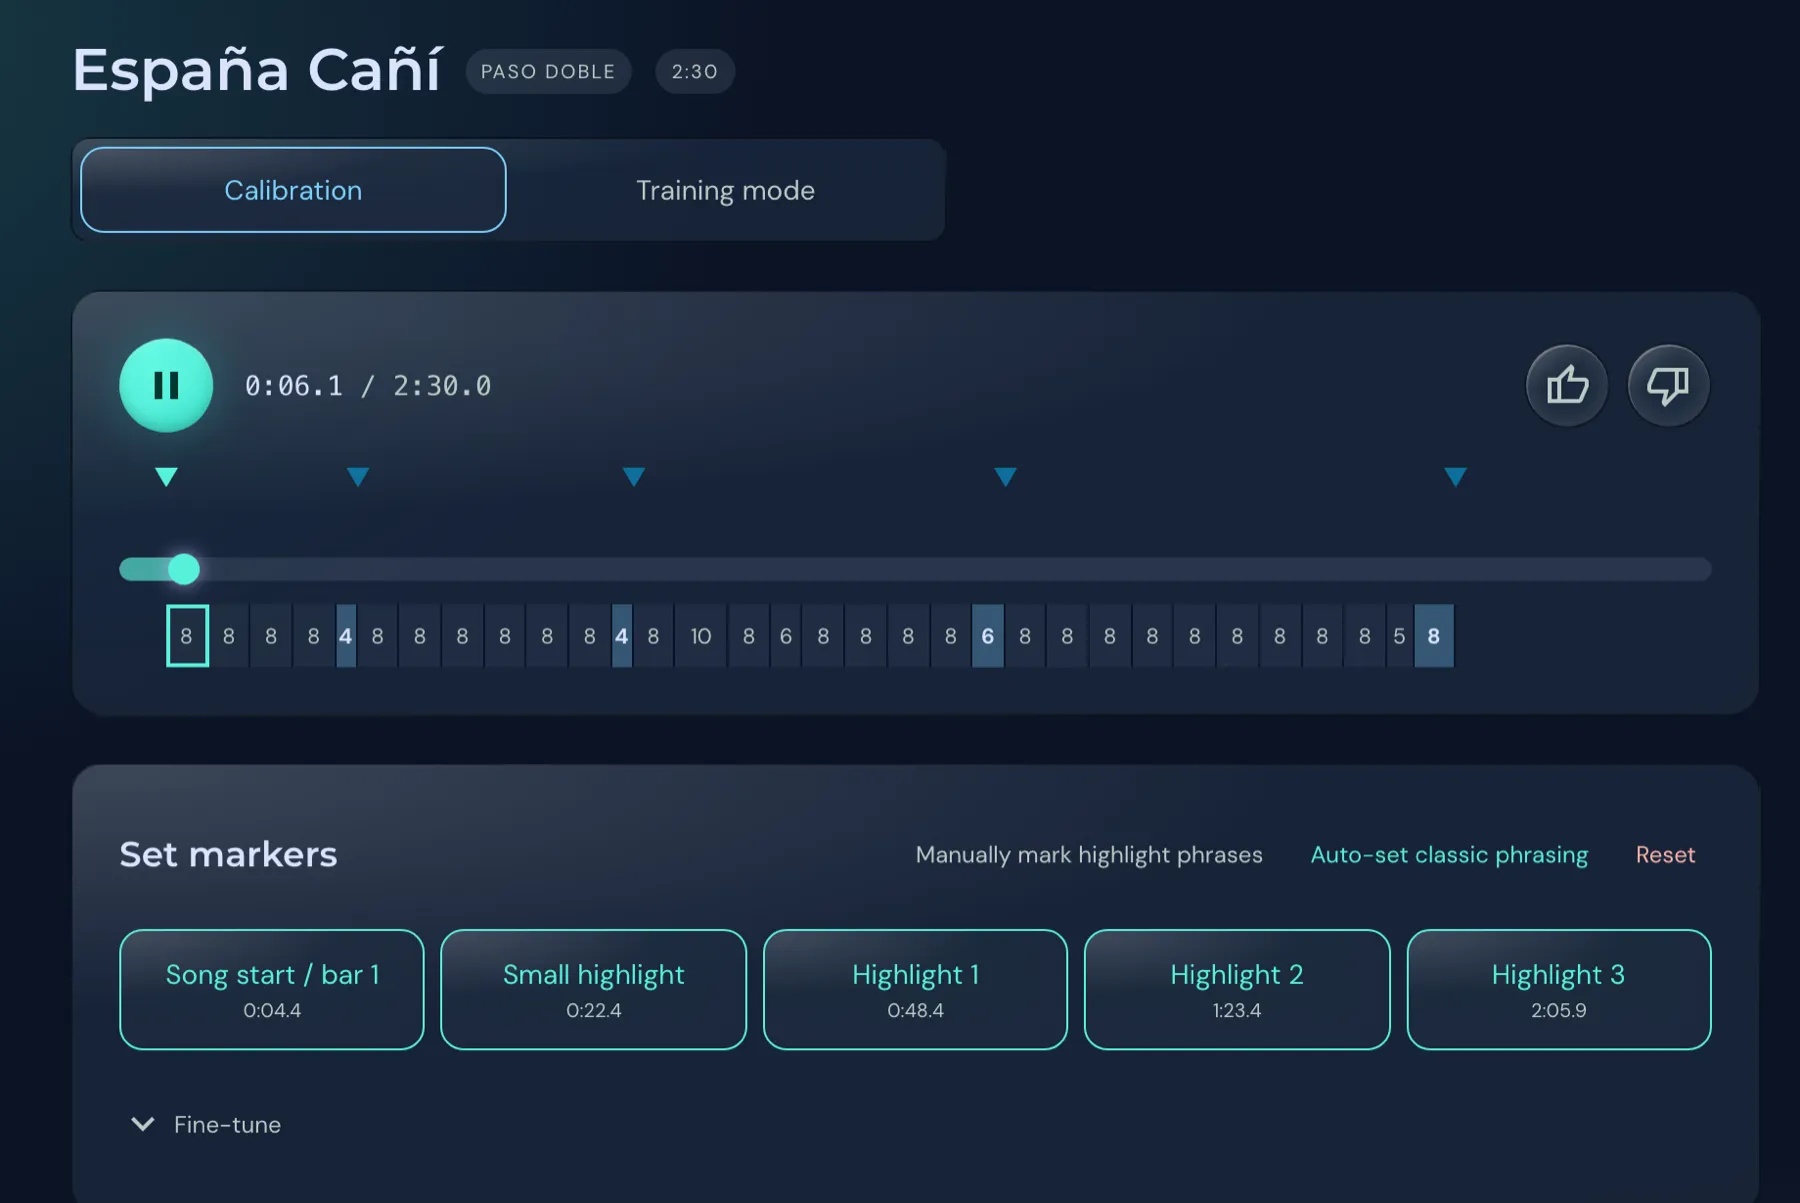Click the Reset link
Viewport: 1800px width, 1203px height.
pos(1665,855)
